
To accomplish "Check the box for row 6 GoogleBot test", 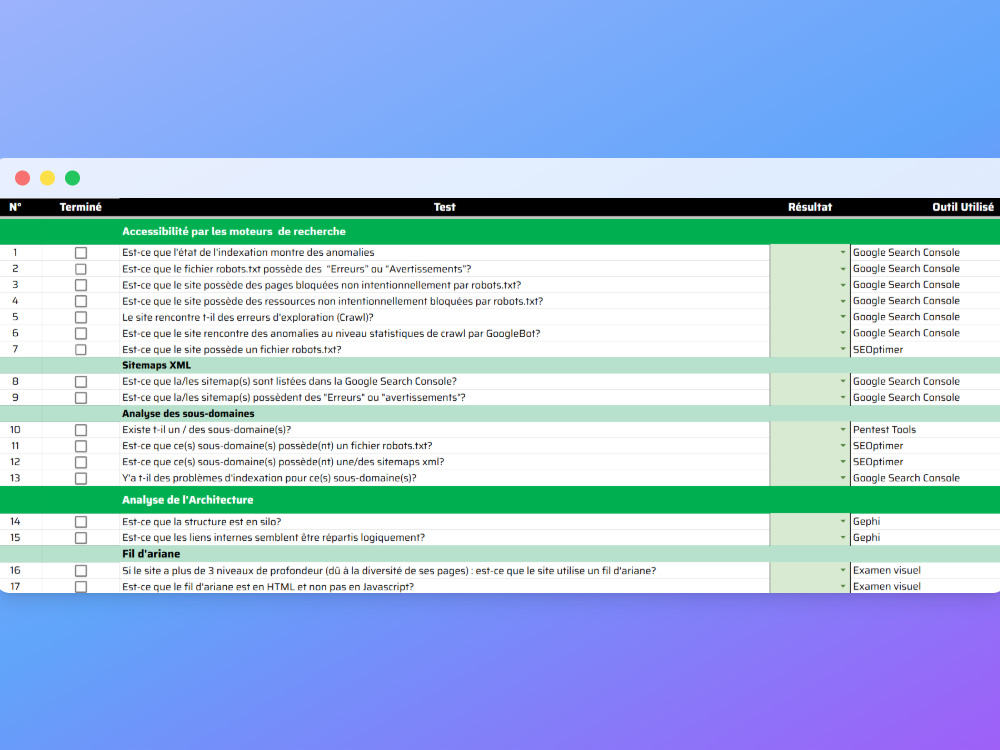I will coord(81,334).
